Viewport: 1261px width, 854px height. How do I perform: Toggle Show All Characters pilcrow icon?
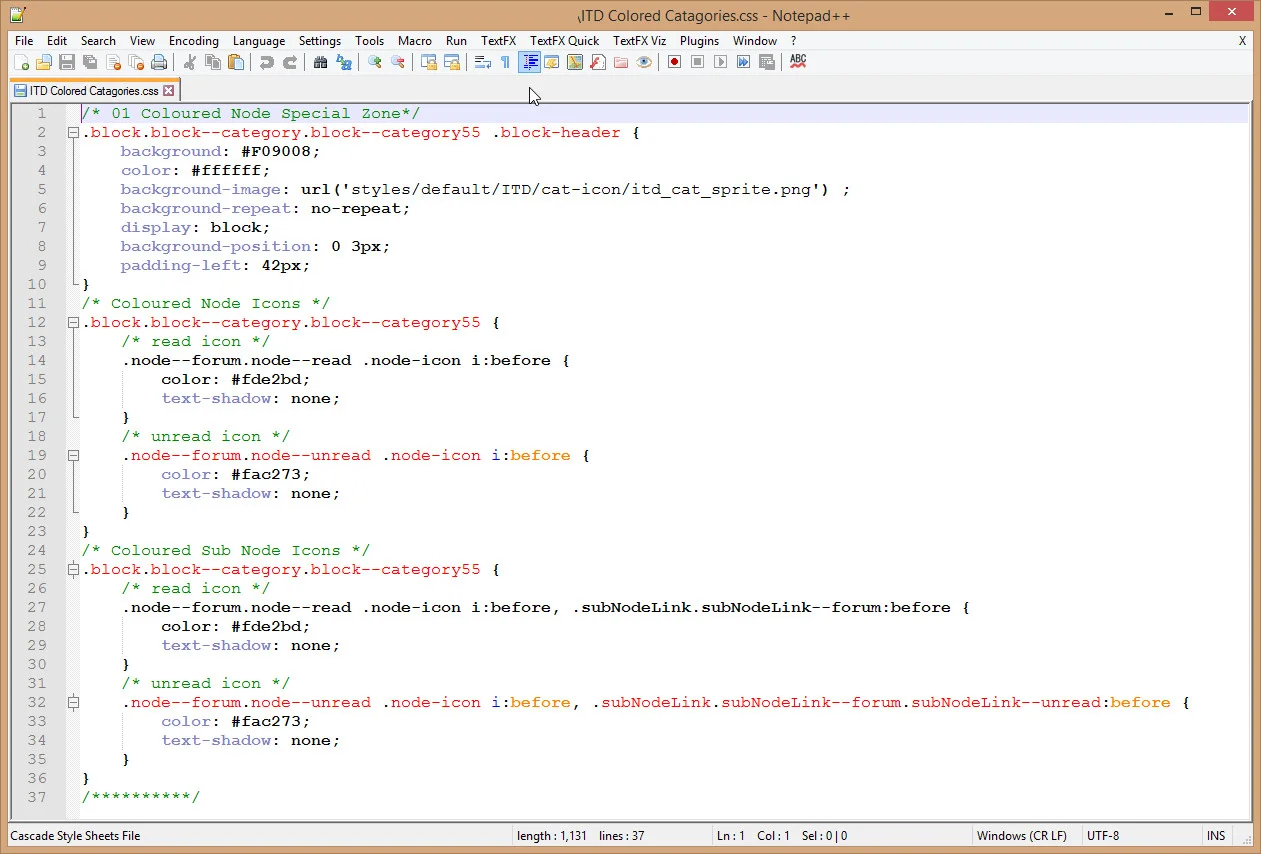pos(506,62)
